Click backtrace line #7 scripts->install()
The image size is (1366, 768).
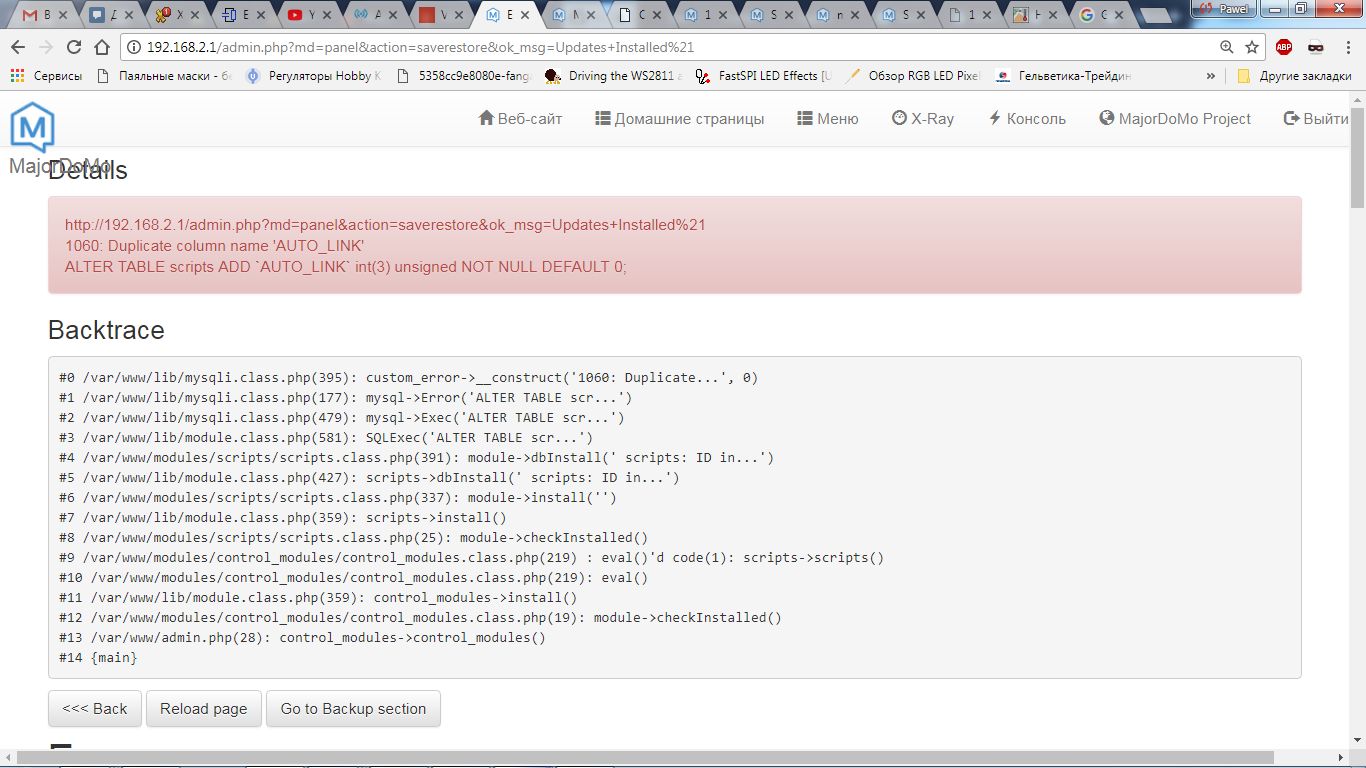(283, 518)
